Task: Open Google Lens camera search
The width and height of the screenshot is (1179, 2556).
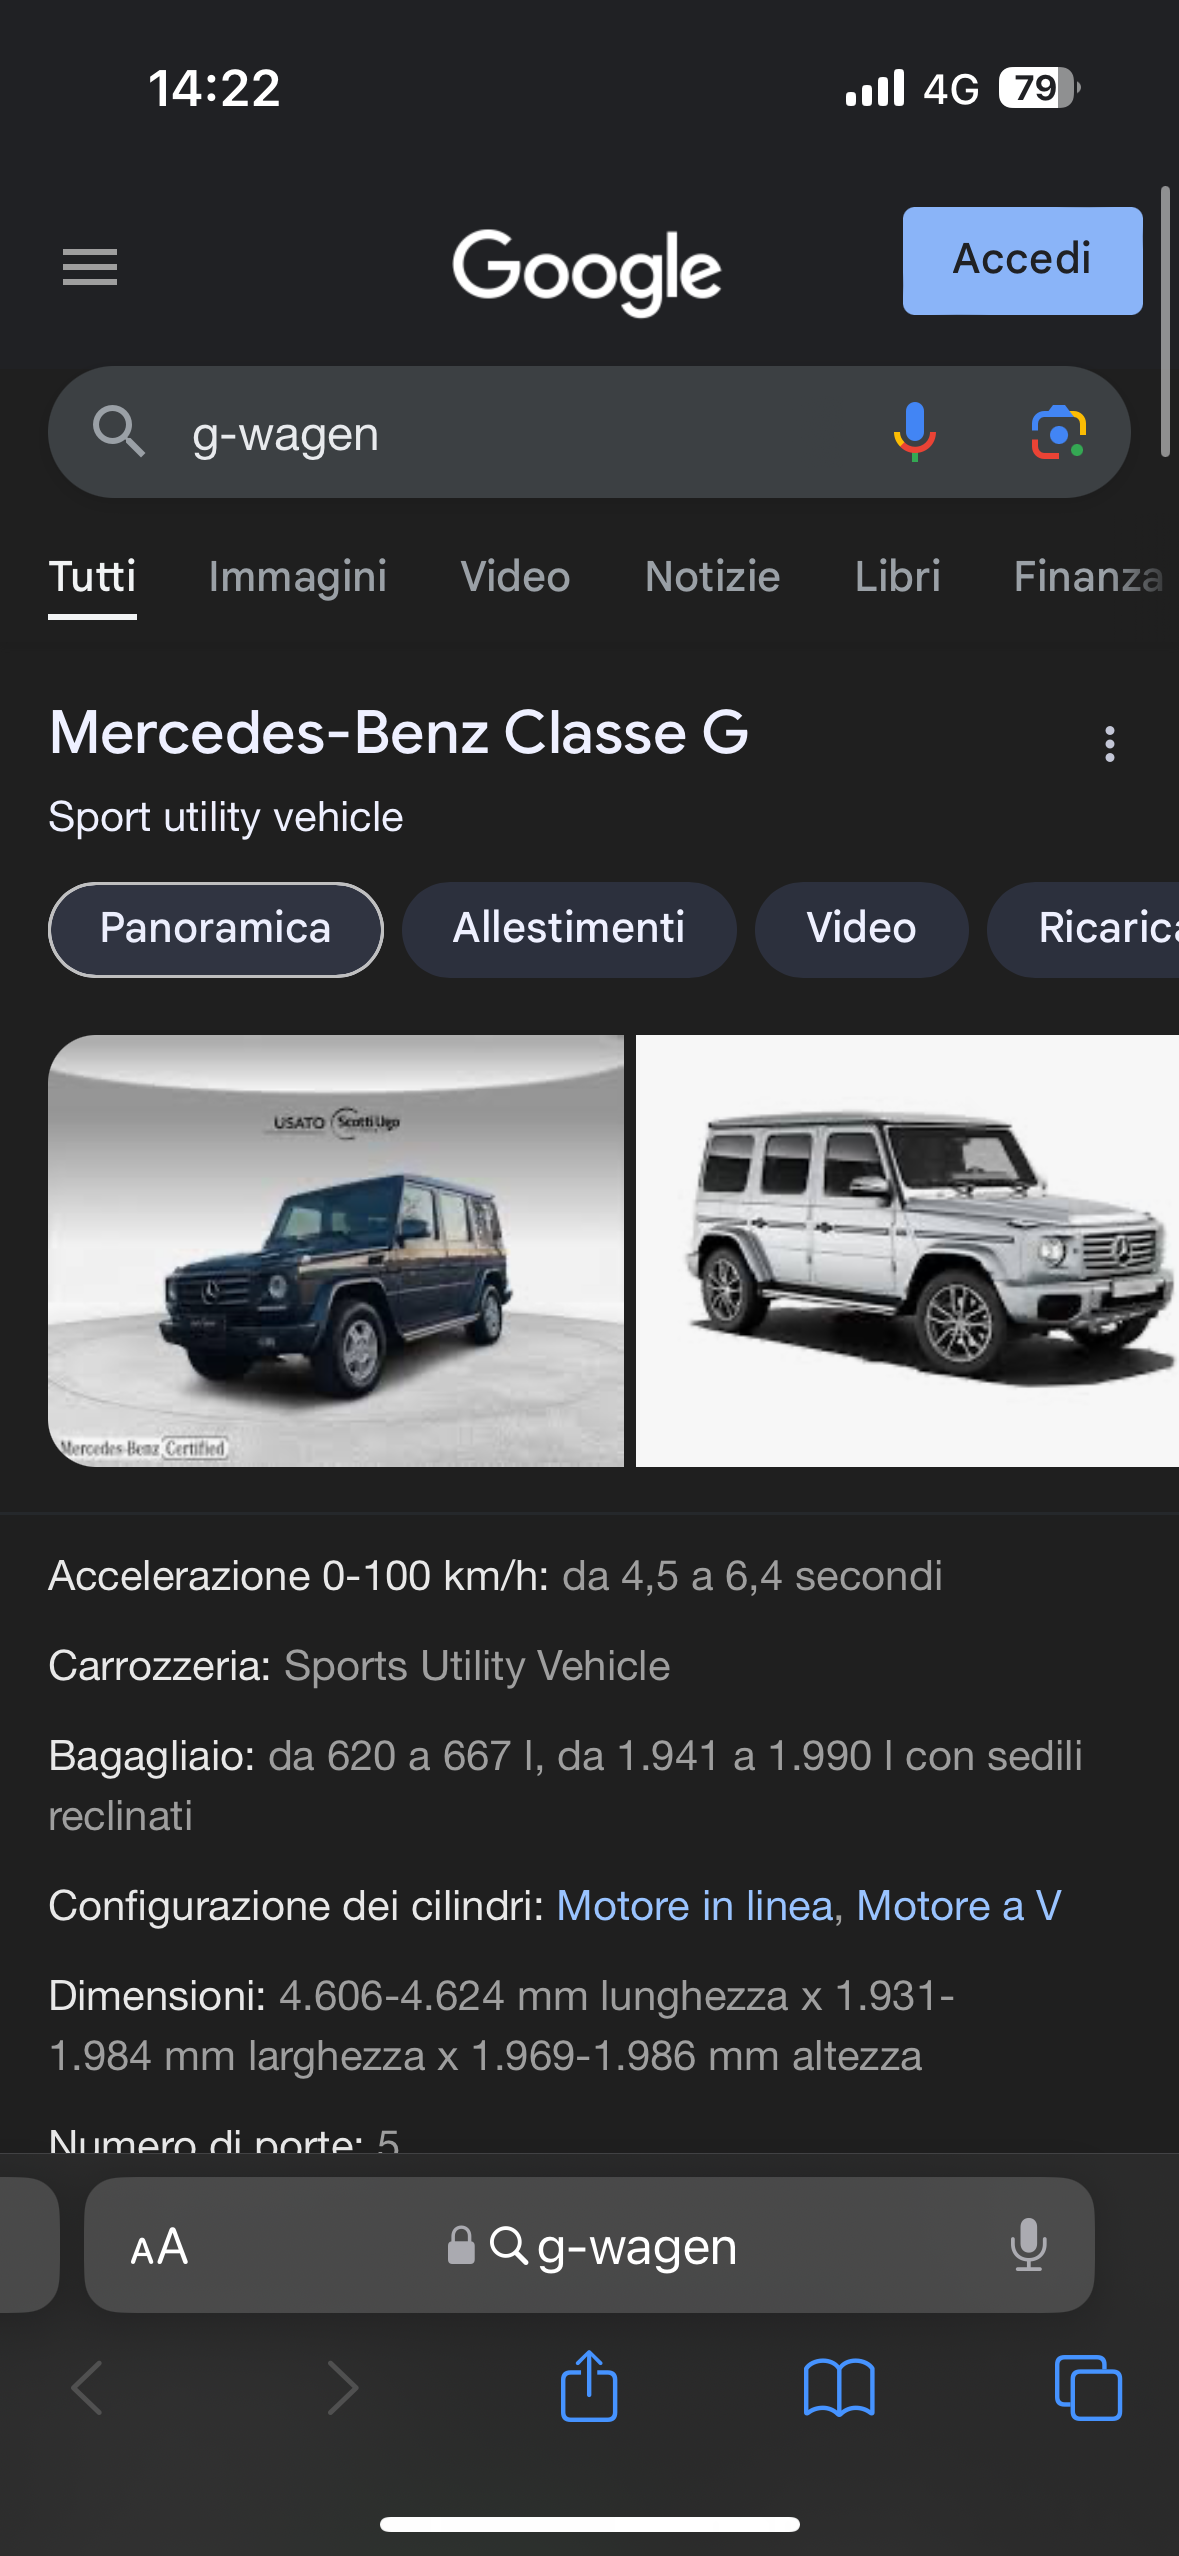Action: [1059, 433]
